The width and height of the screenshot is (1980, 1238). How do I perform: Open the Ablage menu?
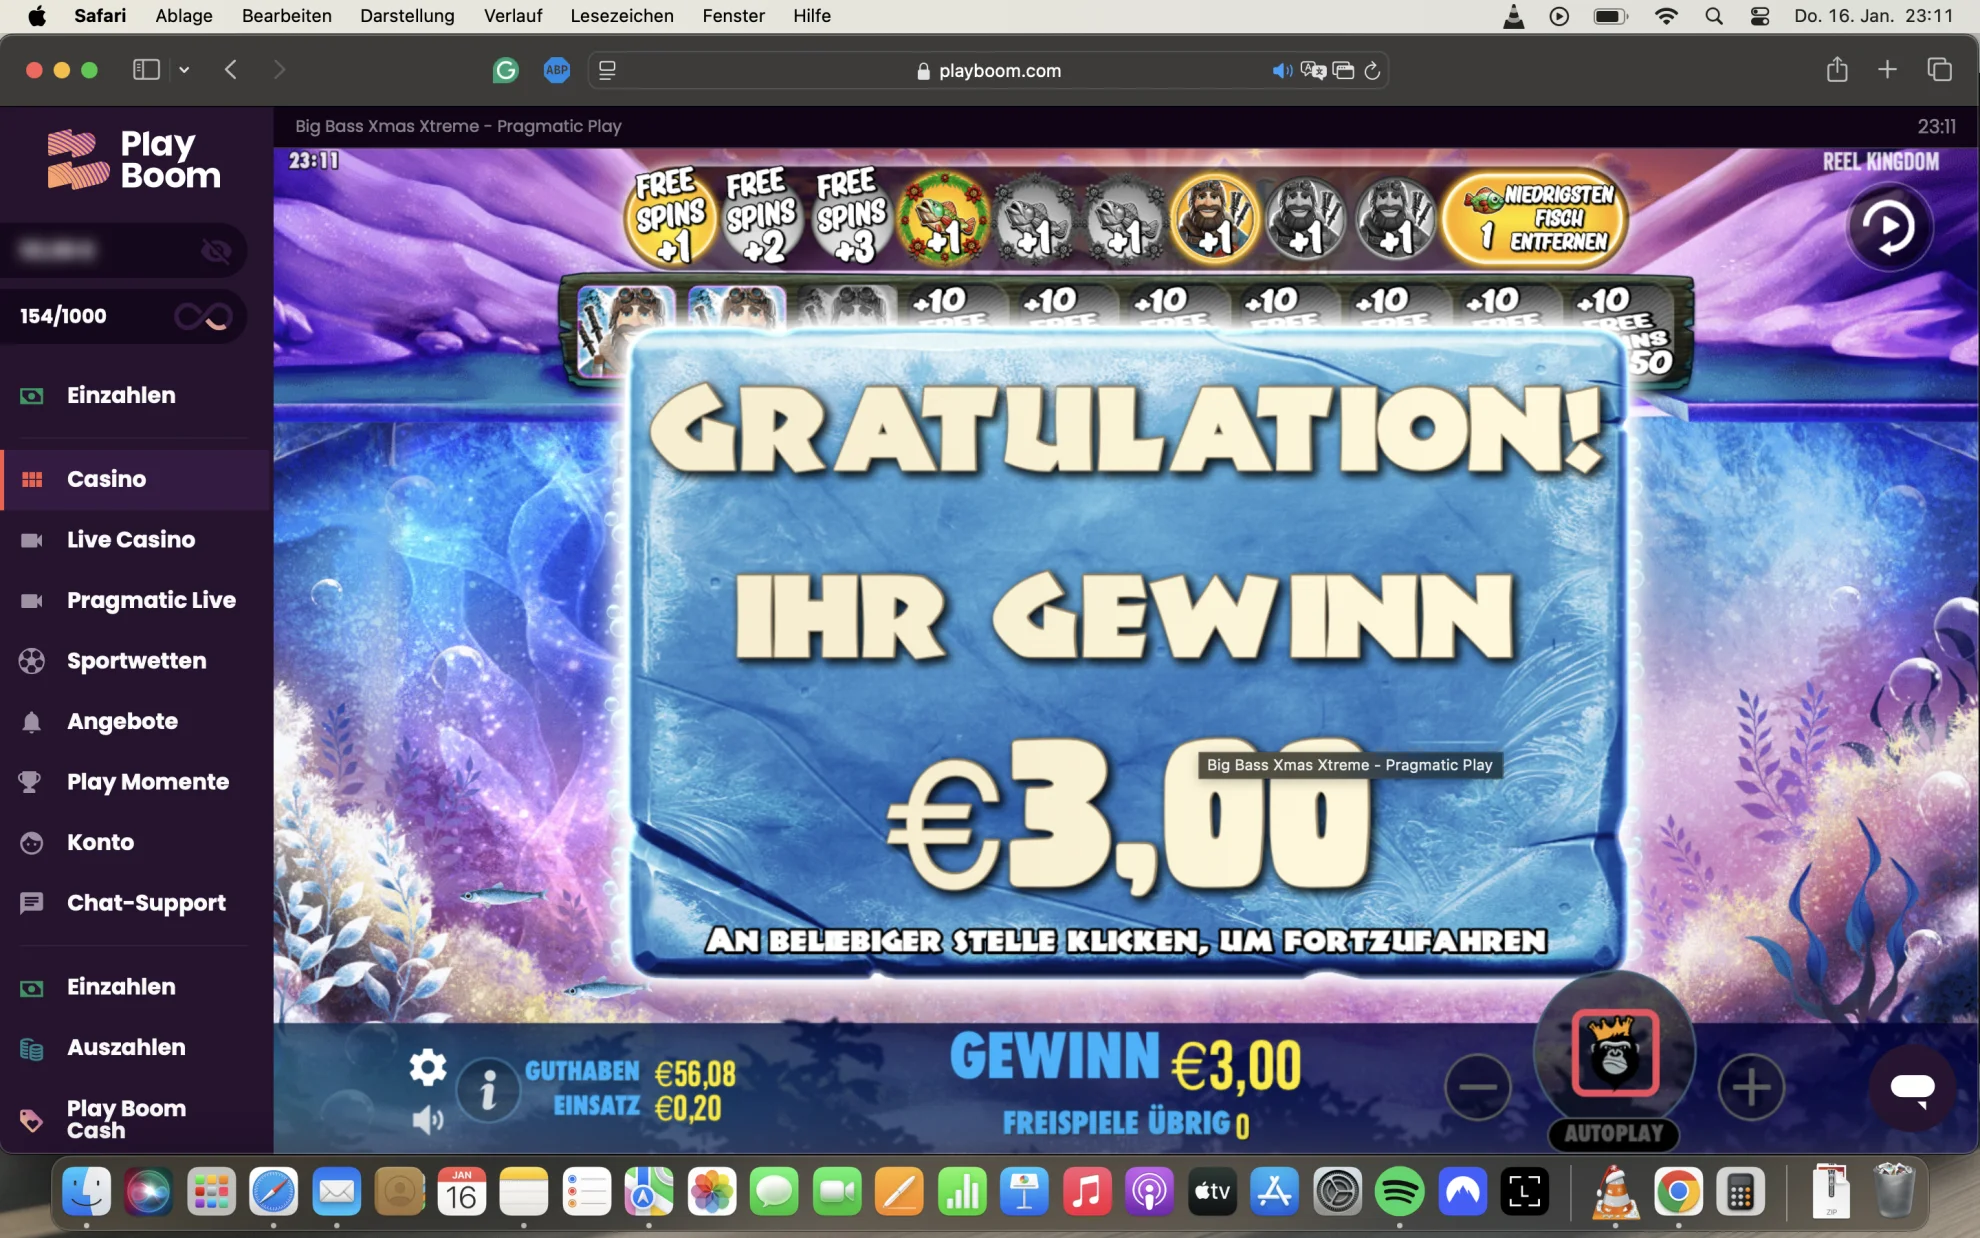click(x=184, y=16)
